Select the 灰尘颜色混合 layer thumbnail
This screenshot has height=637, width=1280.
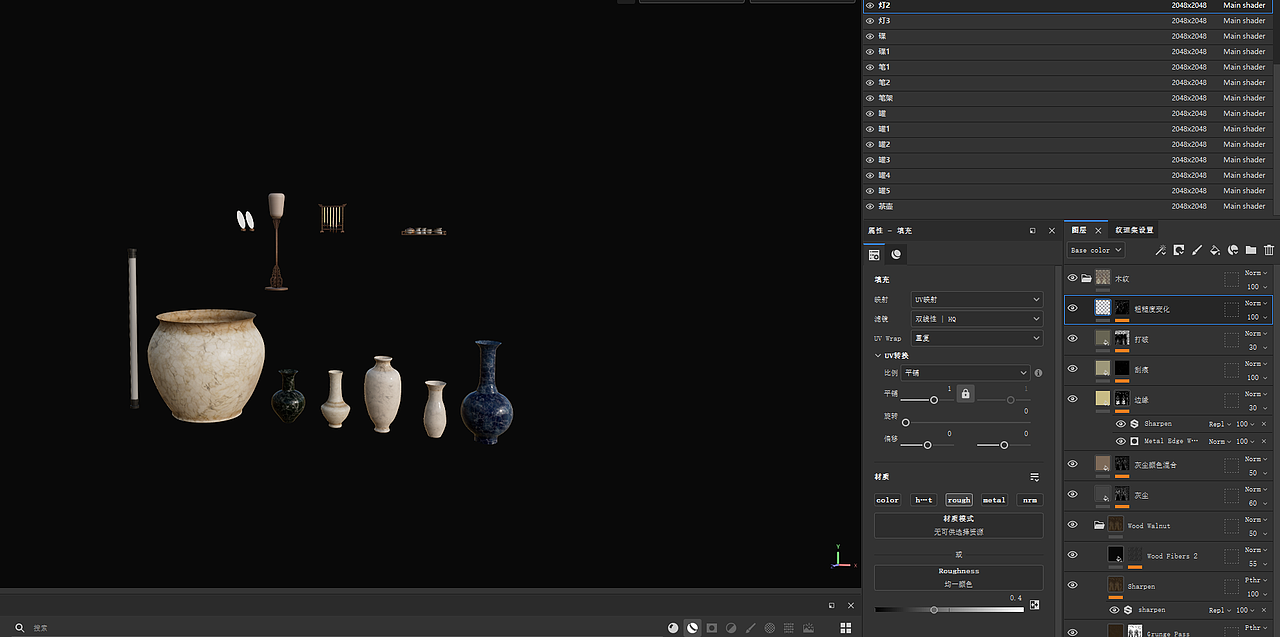tap(1103, 464)
